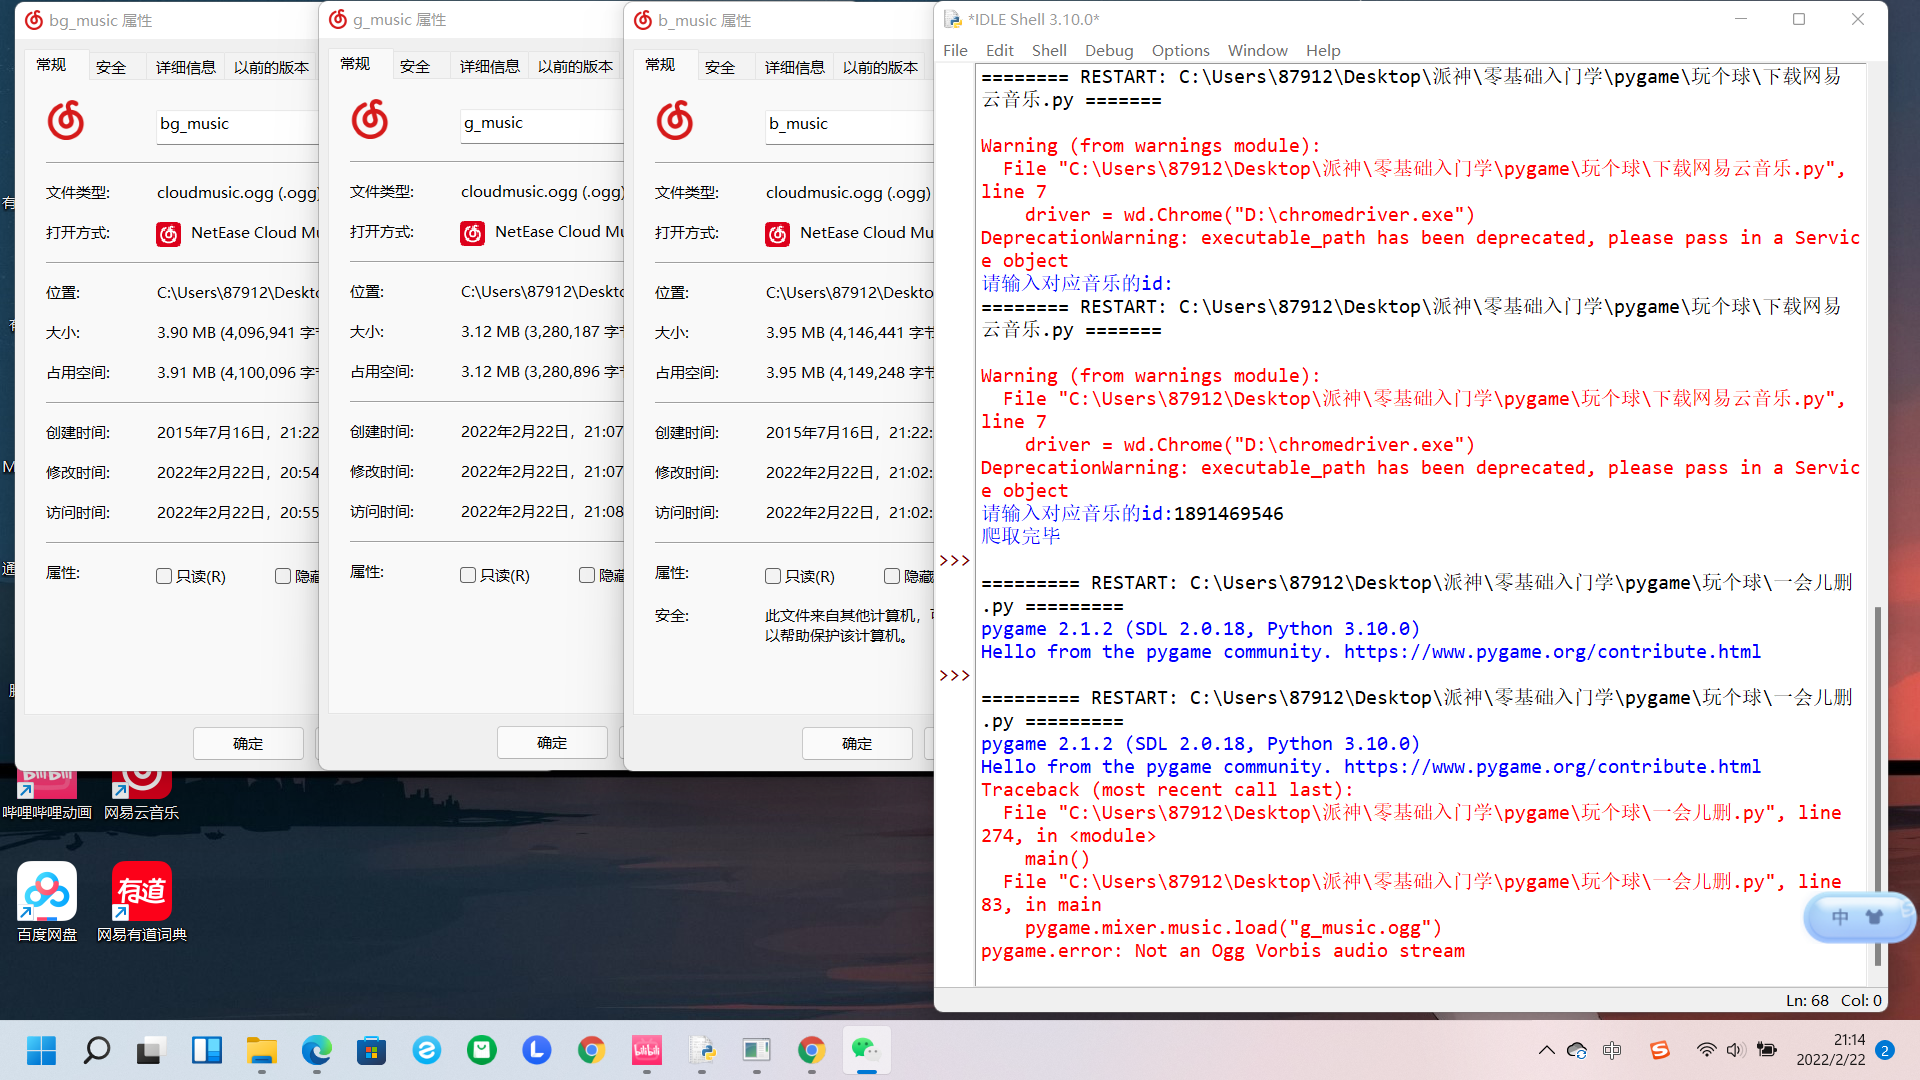Toggle 隐藏 checkbox in bg_music properties
Image resolution: width=1920 pixels, height=1080 pixels.
click(283, 576)
